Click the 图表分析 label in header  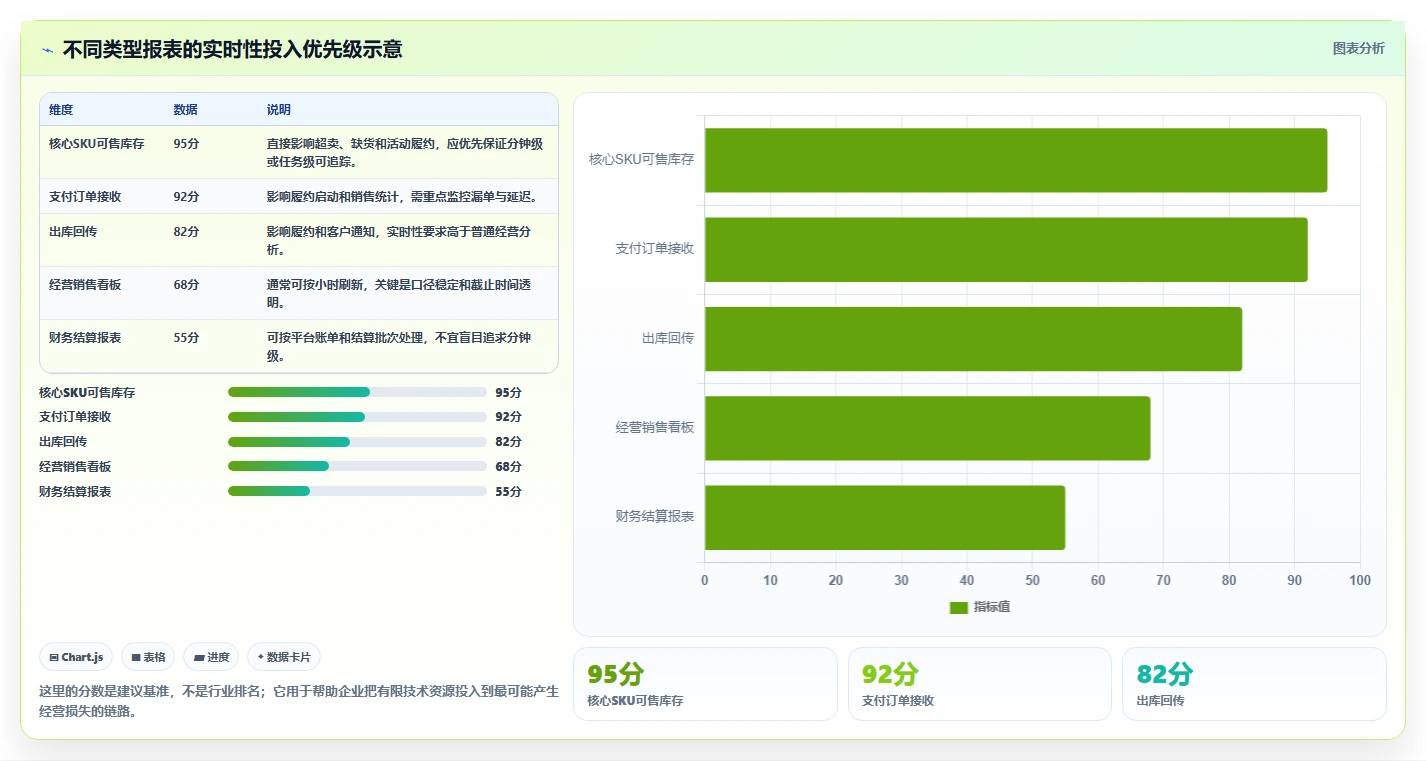pos(1359,48)
